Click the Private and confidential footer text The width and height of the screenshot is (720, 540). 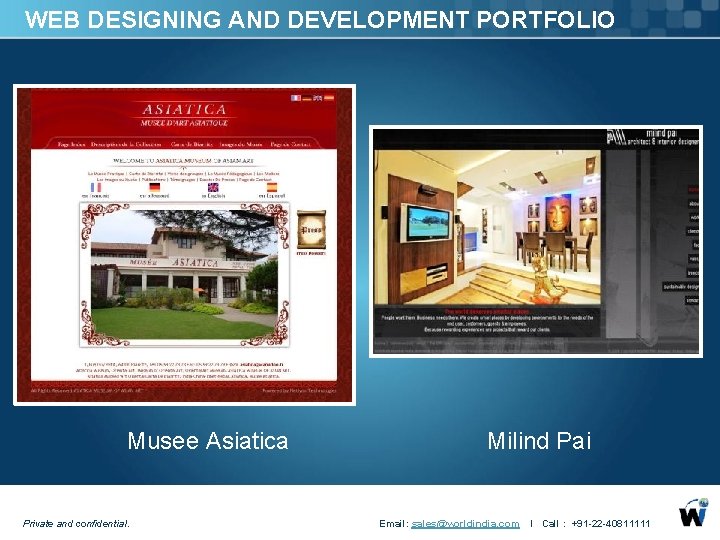pos(76,523)
